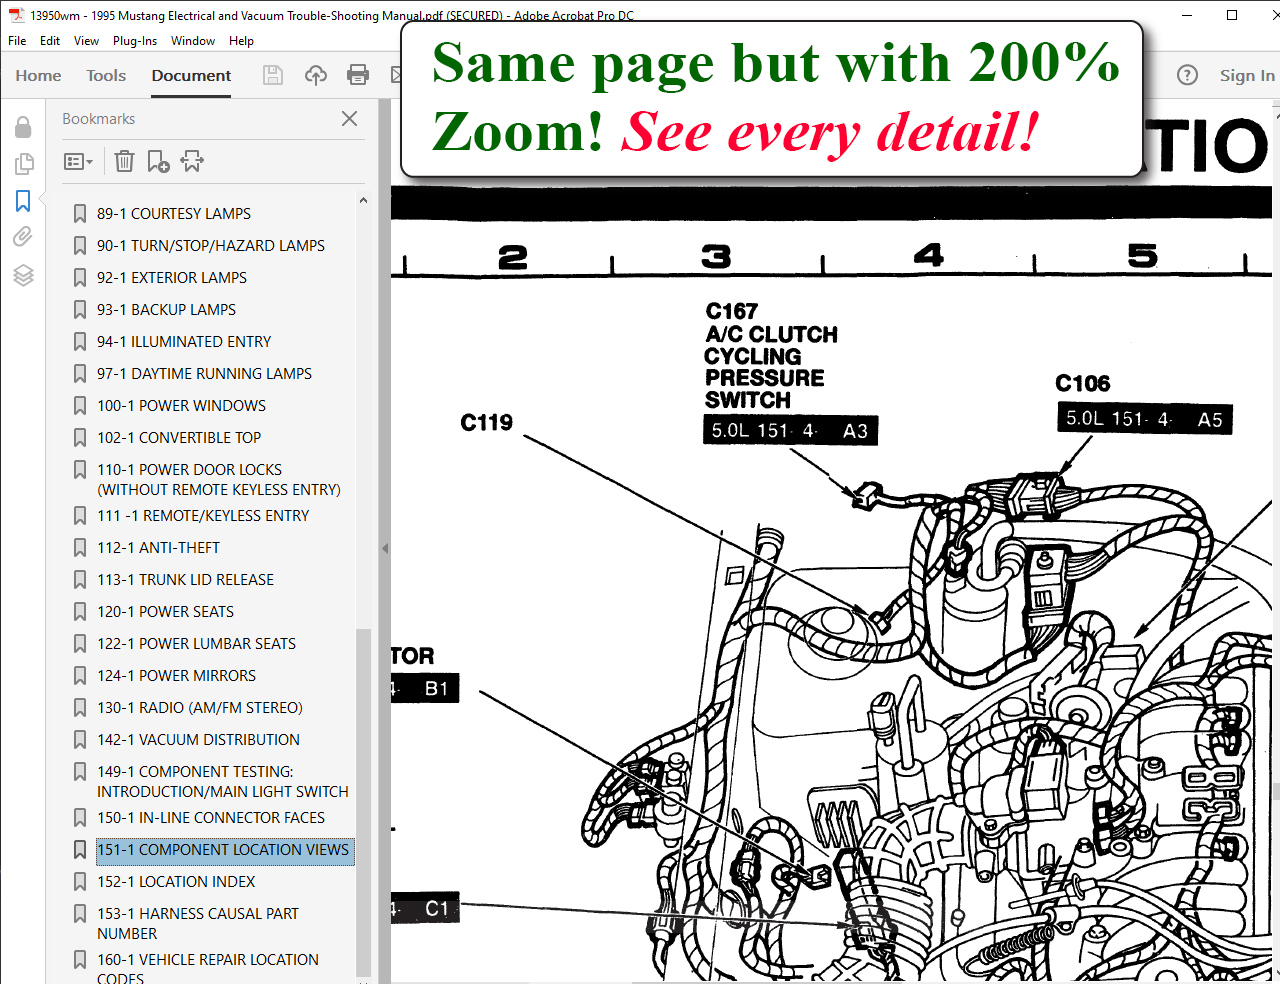Go to 122-1 POWER LUMBAR SEATS
1280x984 pixels.
point(197,644)
